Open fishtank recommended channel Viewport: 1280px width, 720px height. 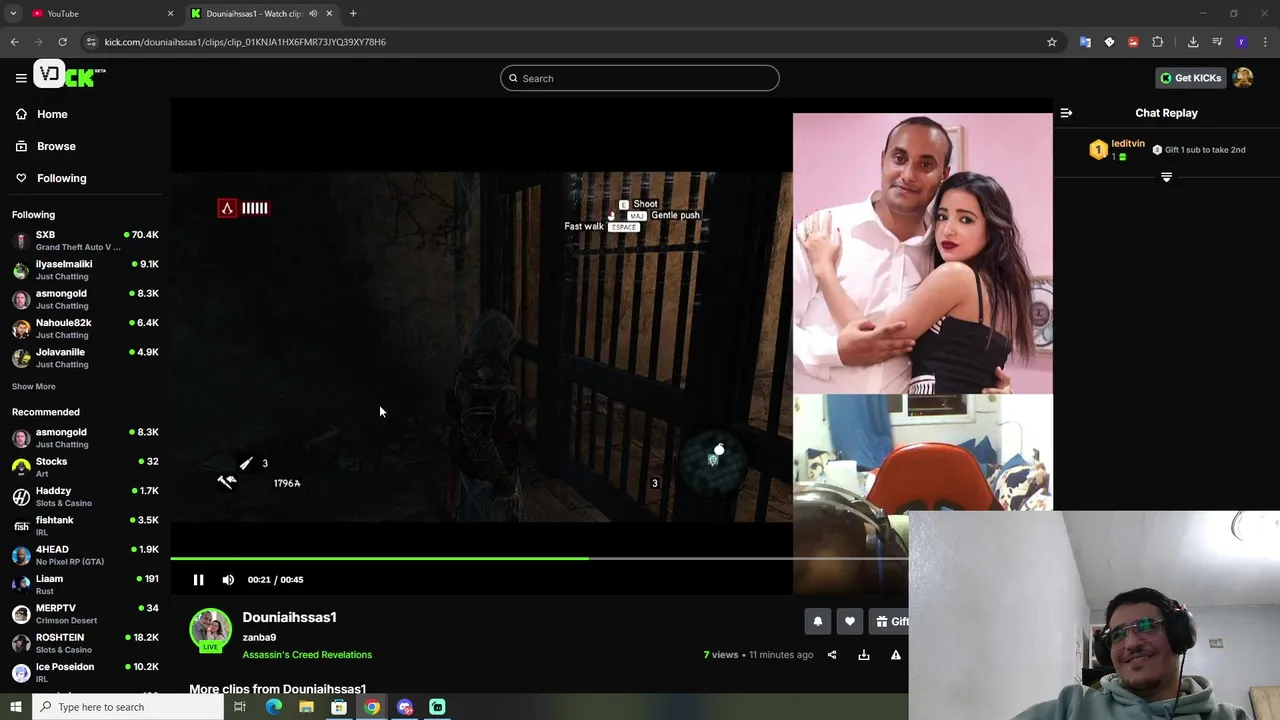85,526
